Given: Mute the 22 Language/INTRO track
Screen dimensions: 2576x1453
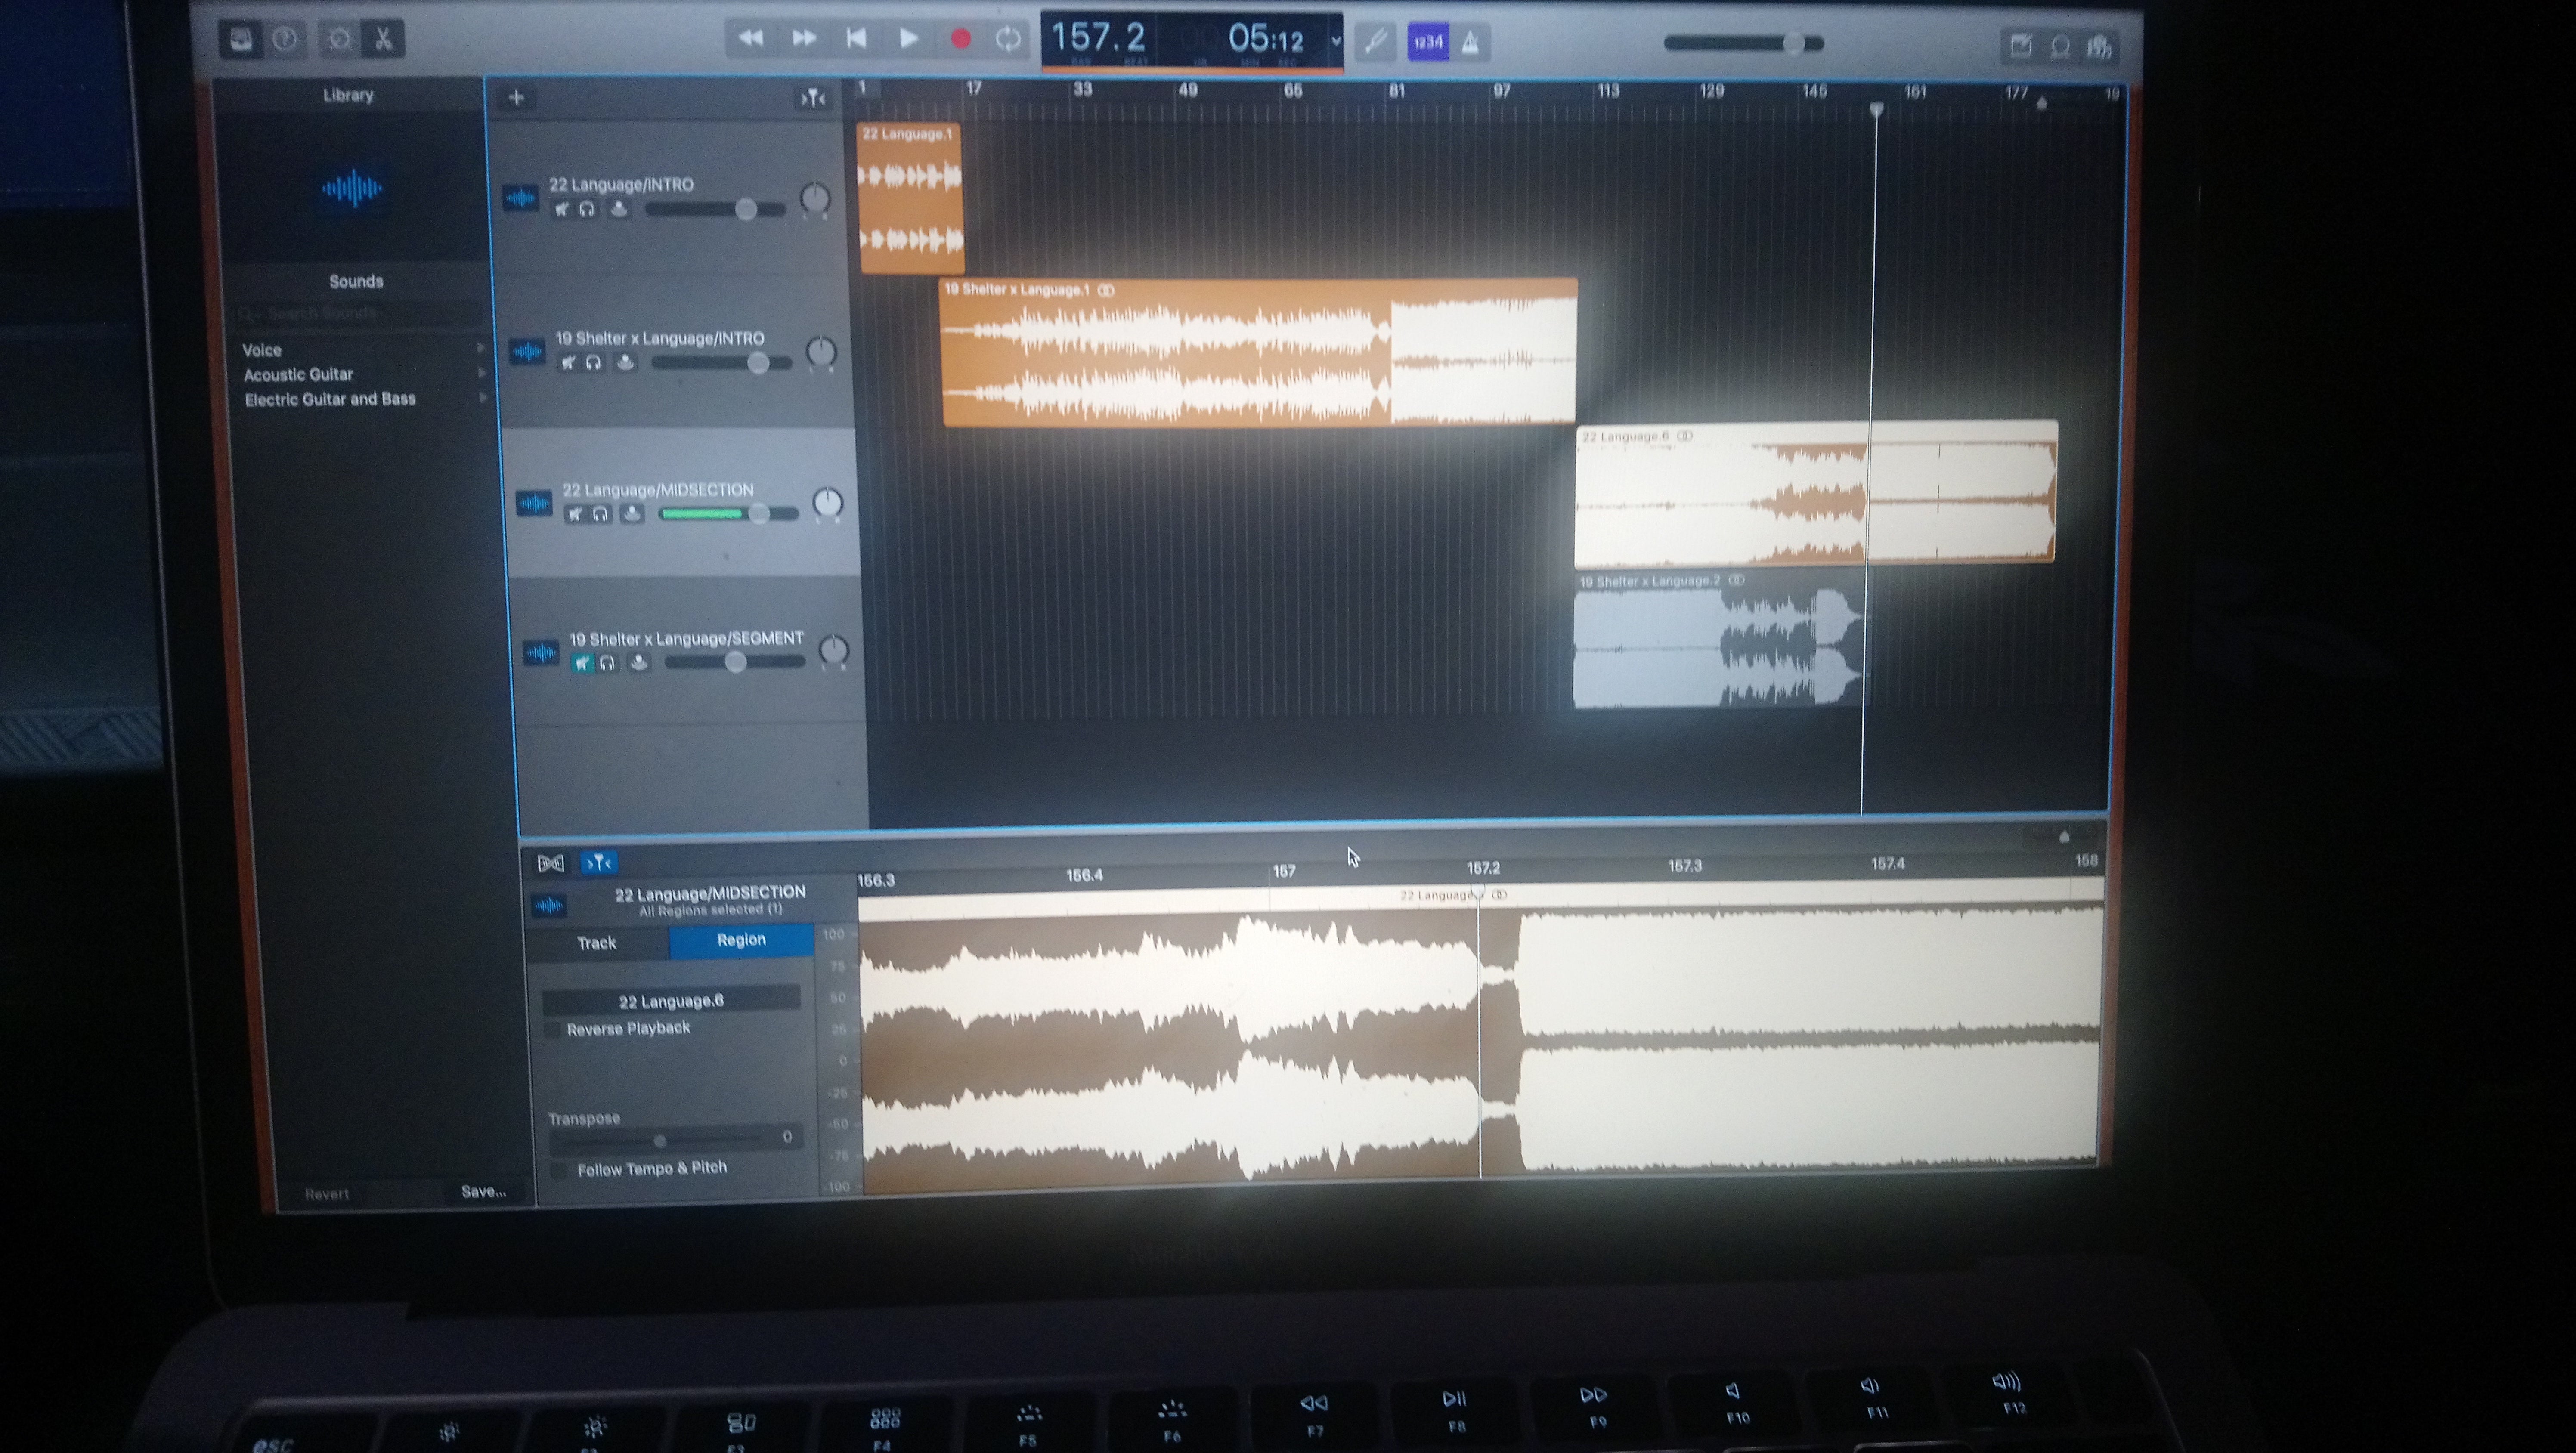Looking at the screenshot, I should coord(562,209).
